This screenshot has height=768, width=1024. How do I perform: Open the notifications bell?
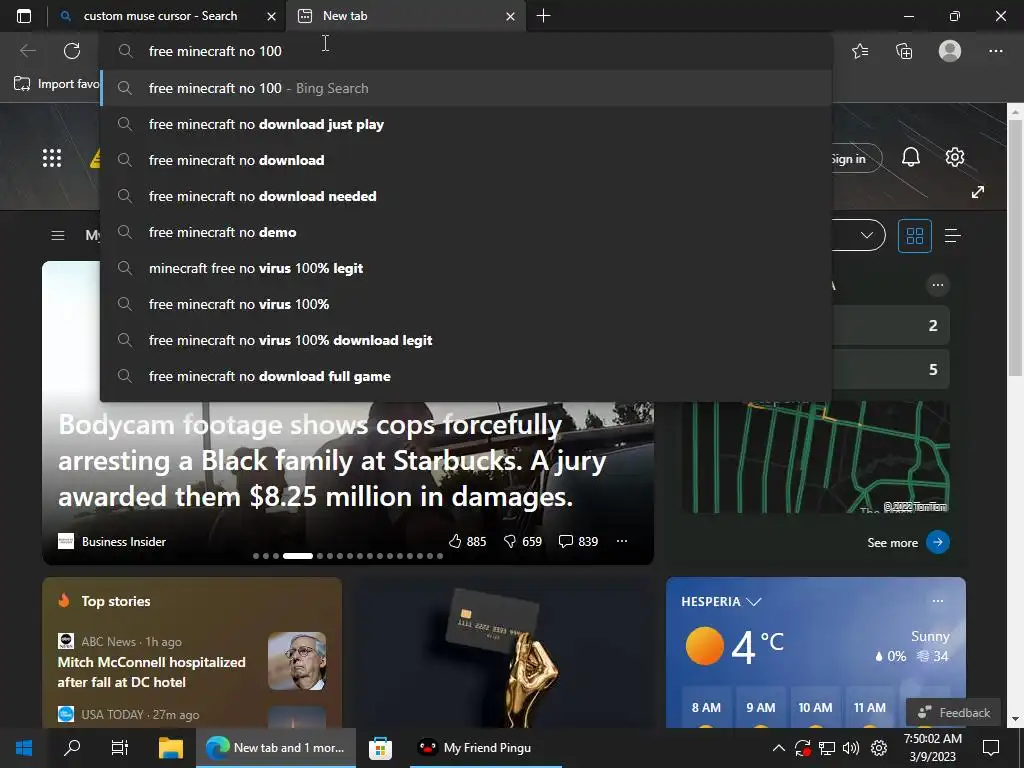911,157
